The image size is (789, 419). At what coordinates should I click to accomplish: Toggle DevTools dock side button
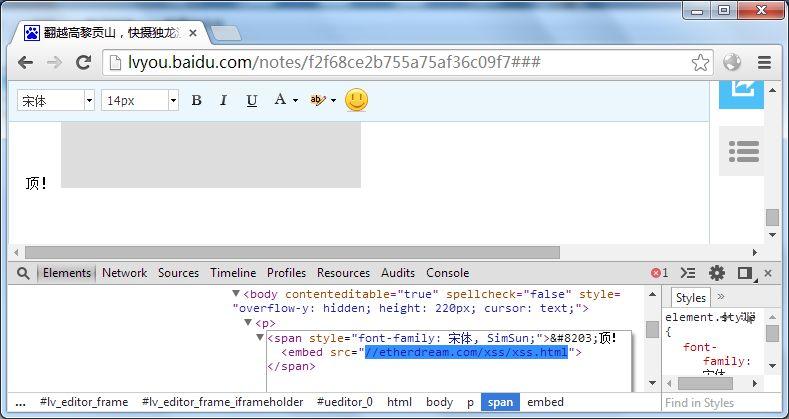[745, 273]
